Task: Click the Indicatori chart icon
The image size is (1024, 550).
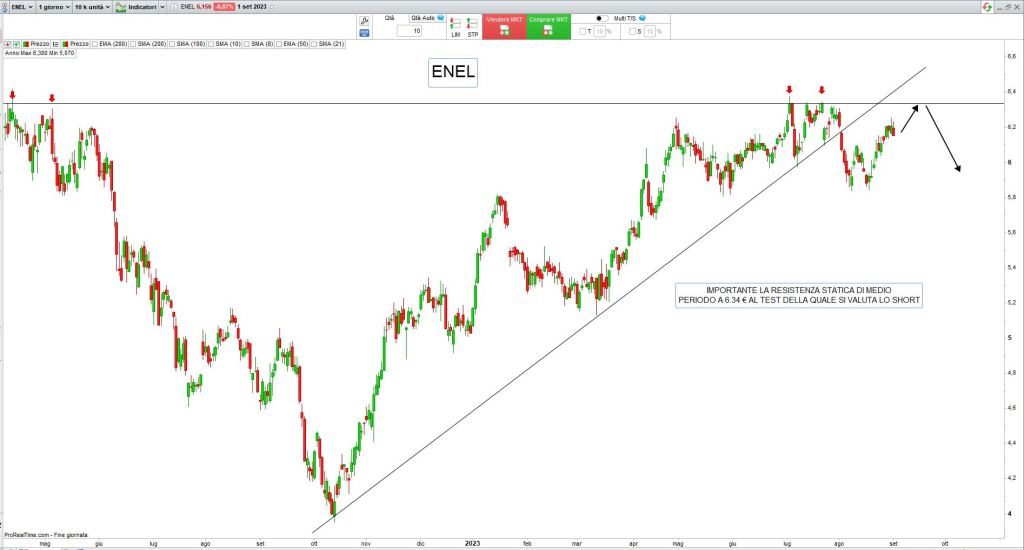Action: coord(120,7)
